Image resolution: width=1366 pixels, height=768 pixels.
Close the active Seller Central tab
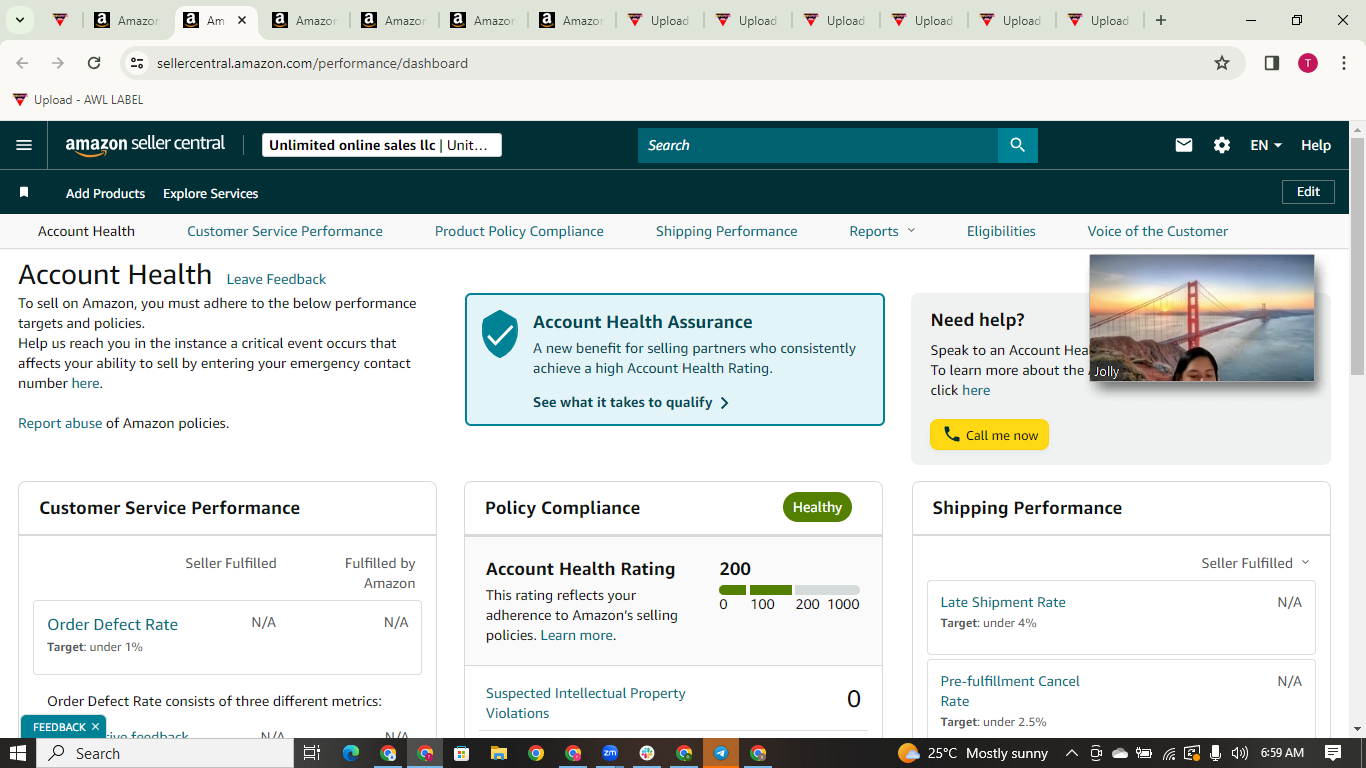pos(242,20)
